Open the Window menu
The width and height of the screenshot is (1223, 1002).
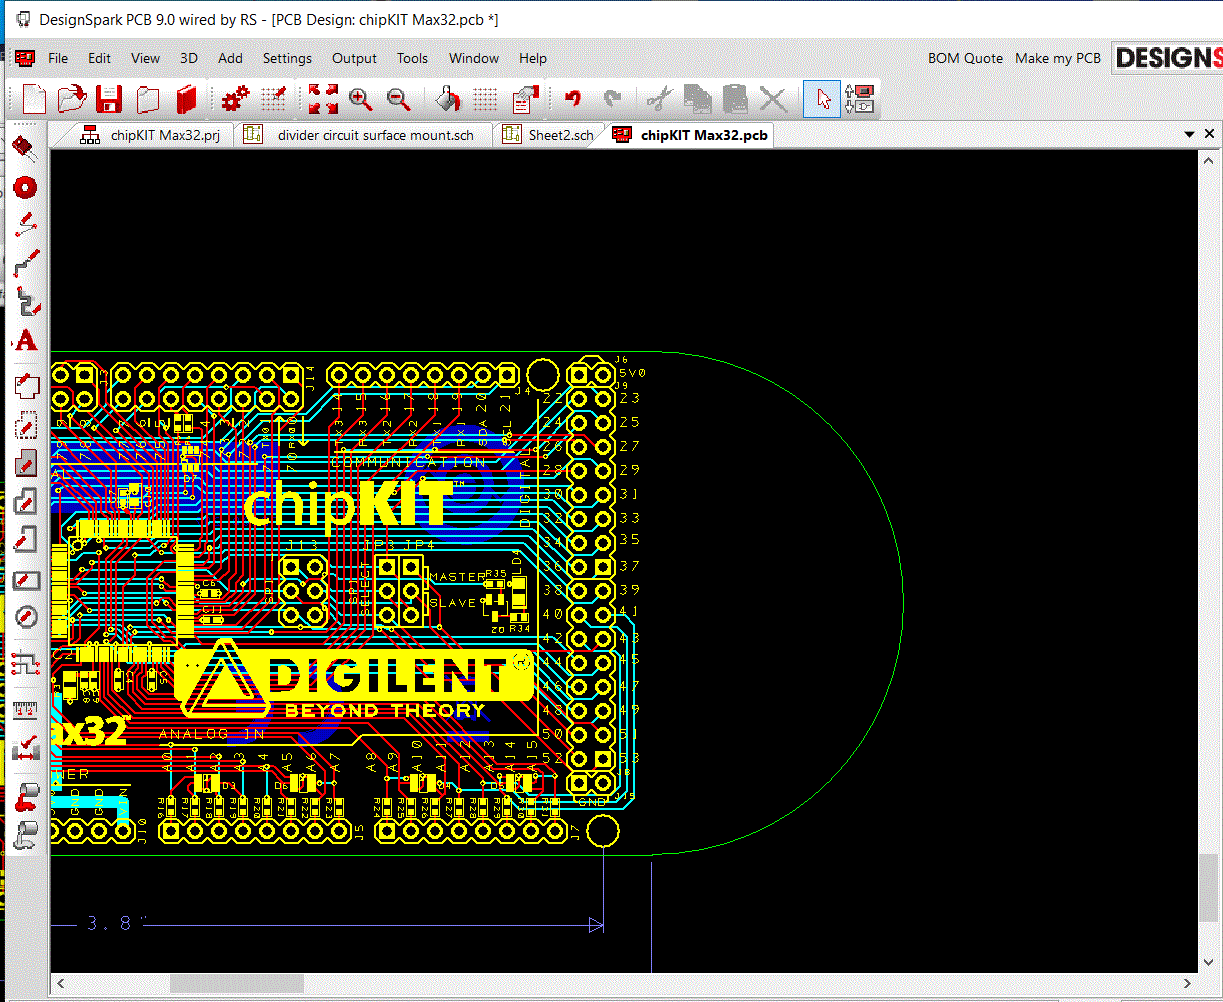[x=474, y=58]
